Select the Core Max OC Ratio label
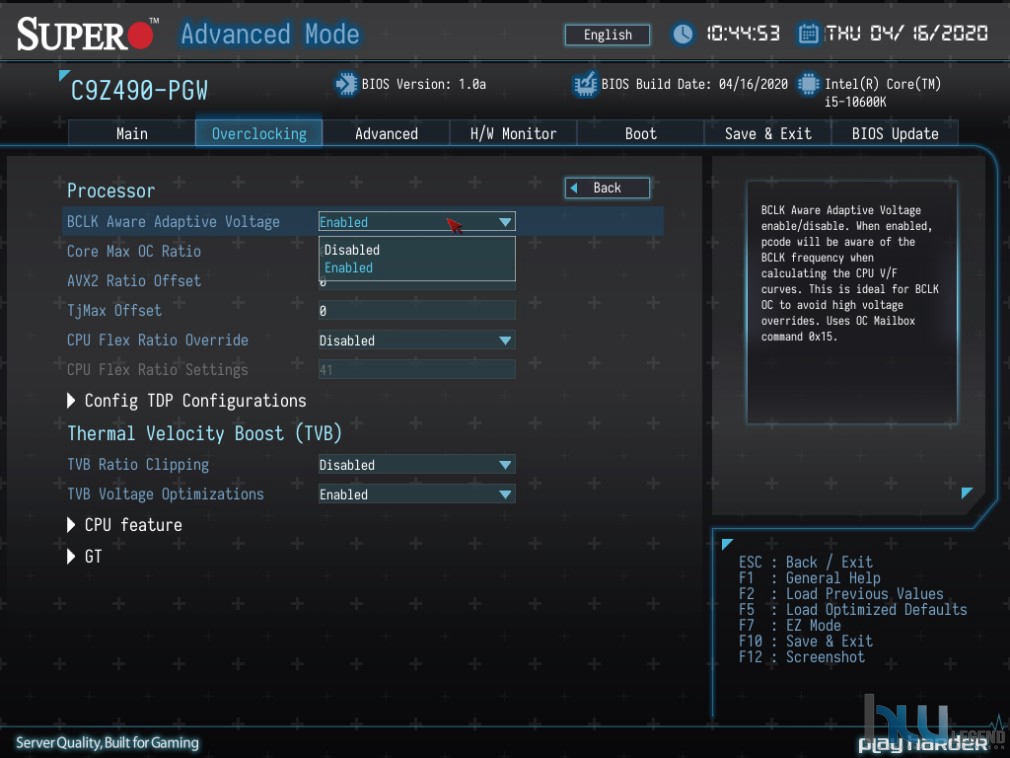Image resolution: width=1010 pixels, height=758 pixels. (134, 251)
